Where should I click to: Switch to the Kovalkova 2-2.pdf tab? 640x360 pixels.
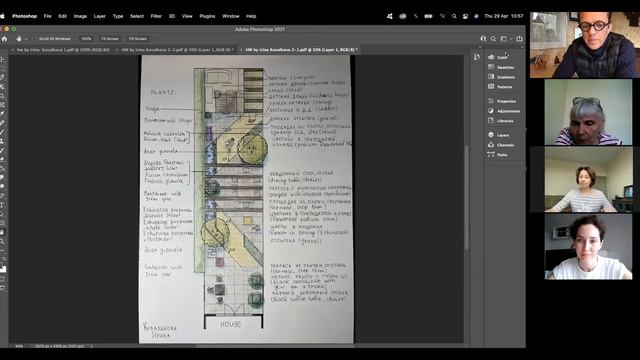(177, 50)
